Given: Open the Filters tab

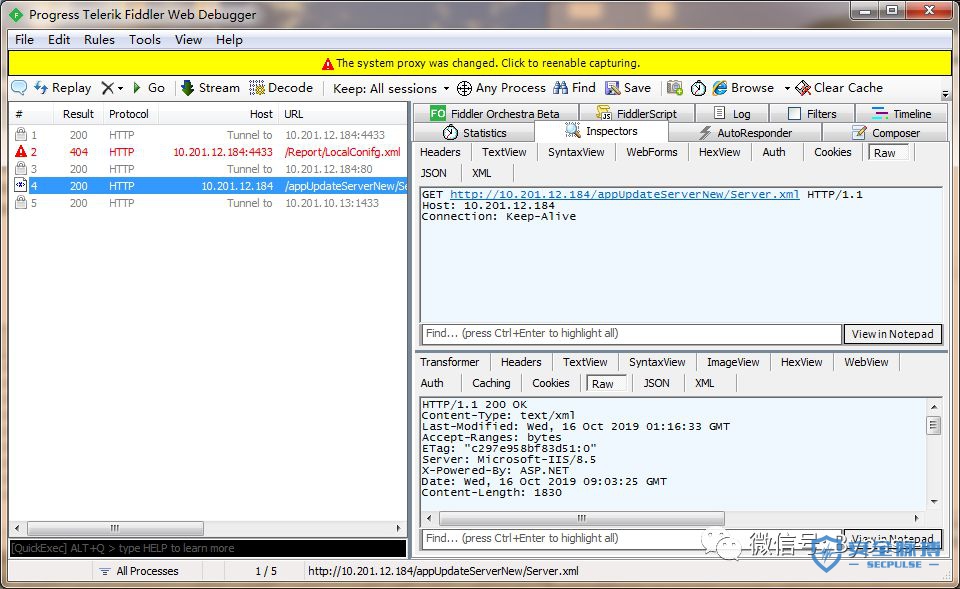Looking at the screenshot, I should (812, 113).
